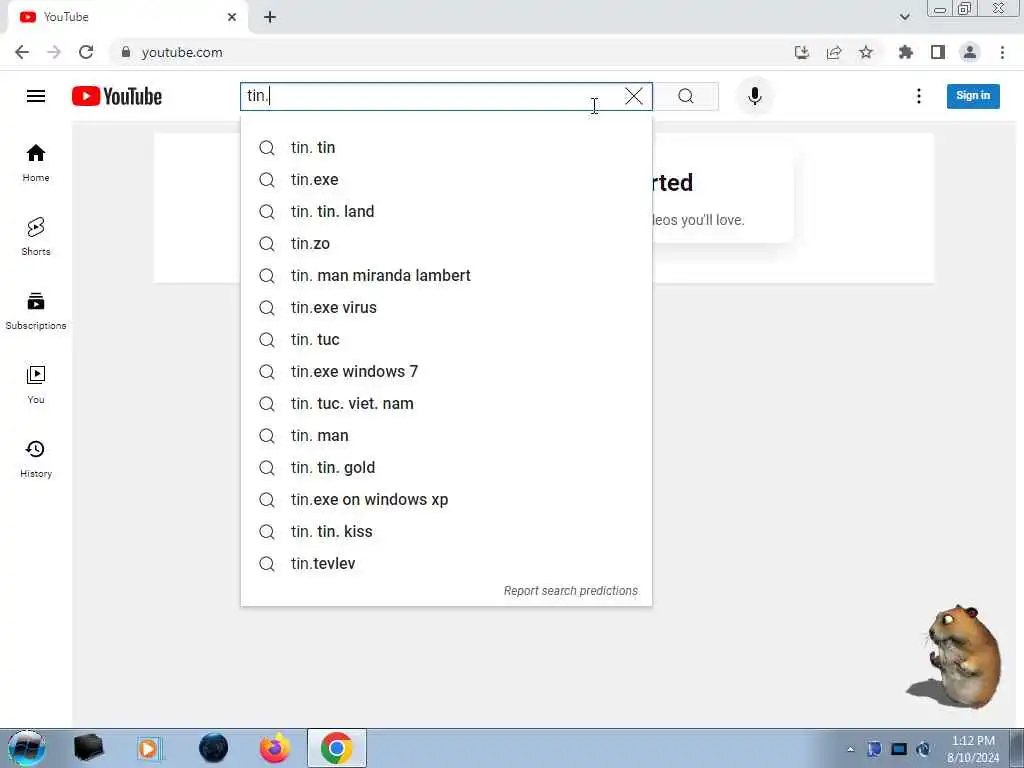Select the YouTube browser tab

point(127,17)
